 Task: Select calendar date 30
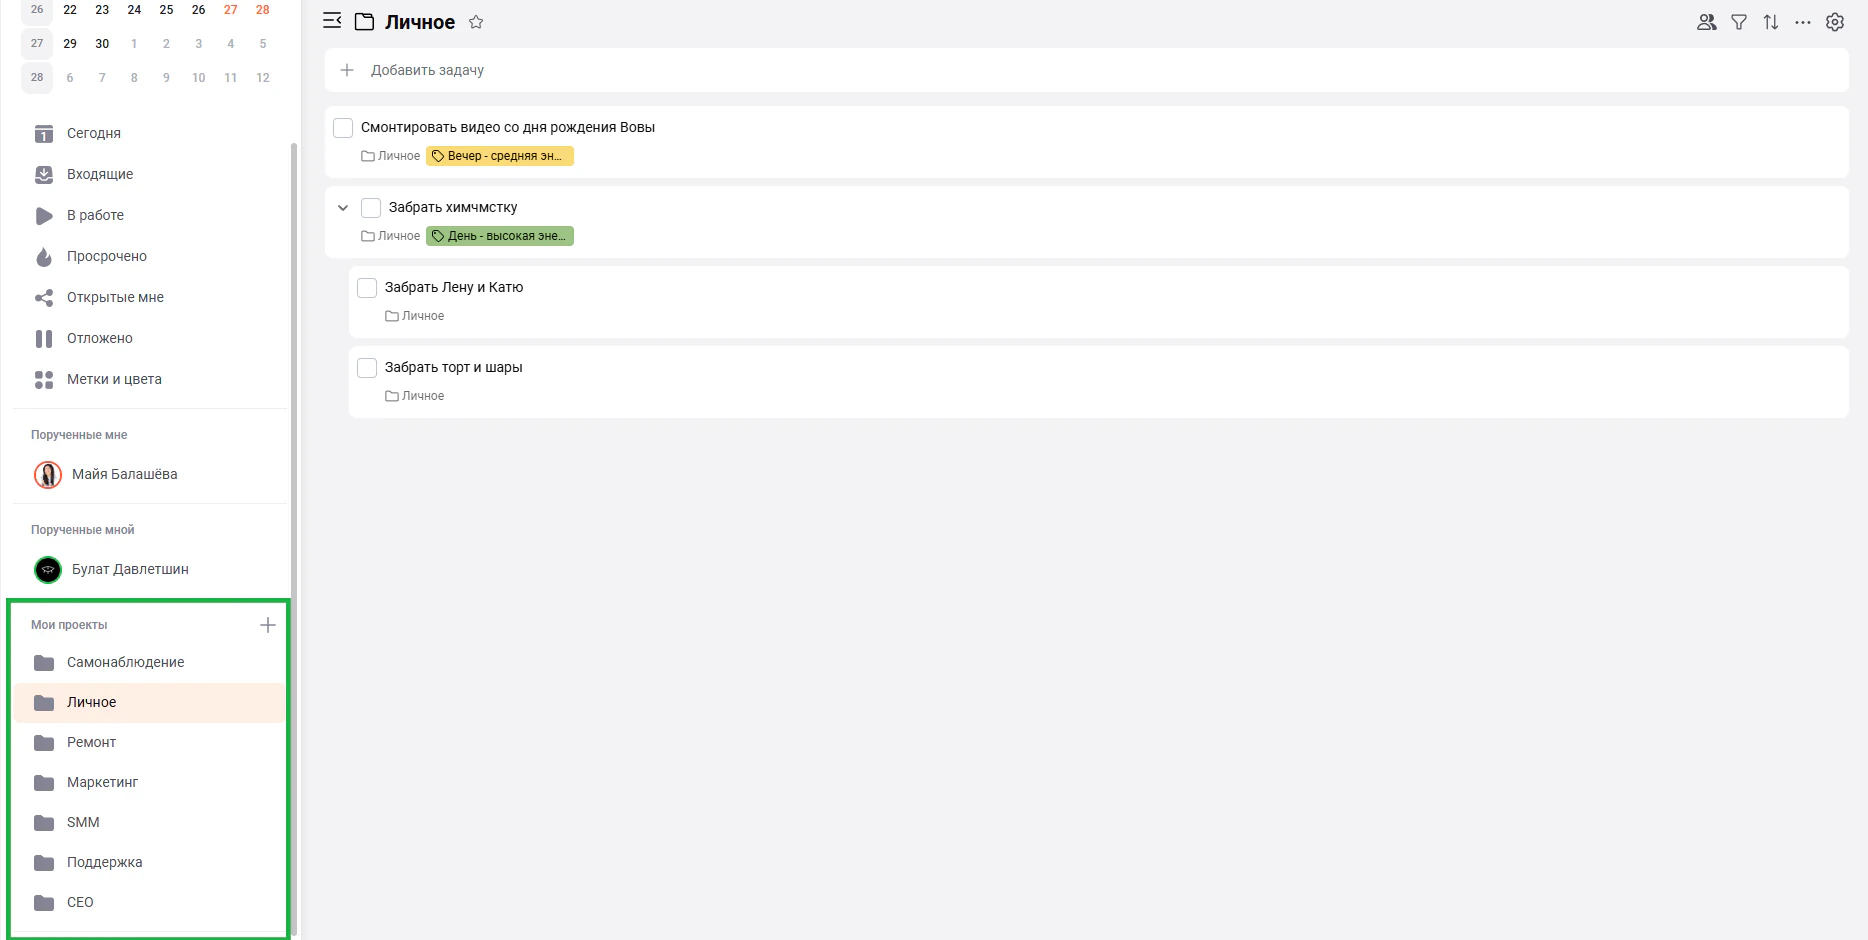[102, 43]
